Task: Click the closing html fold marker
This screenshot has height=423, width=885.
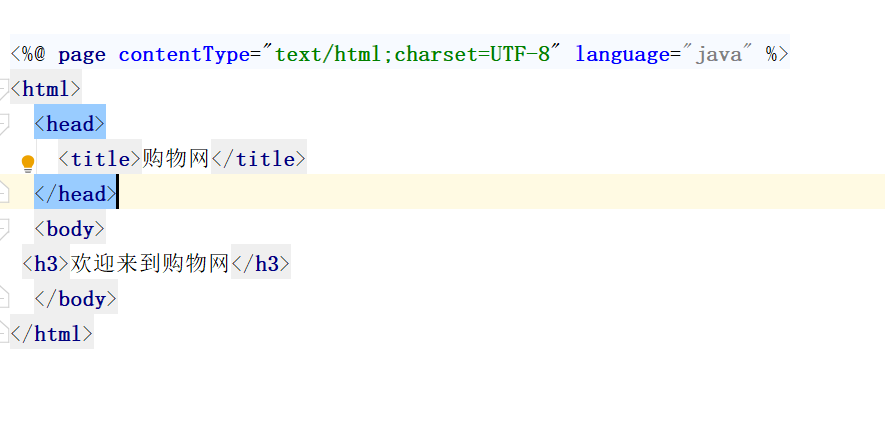Action: tap(3, 332)
